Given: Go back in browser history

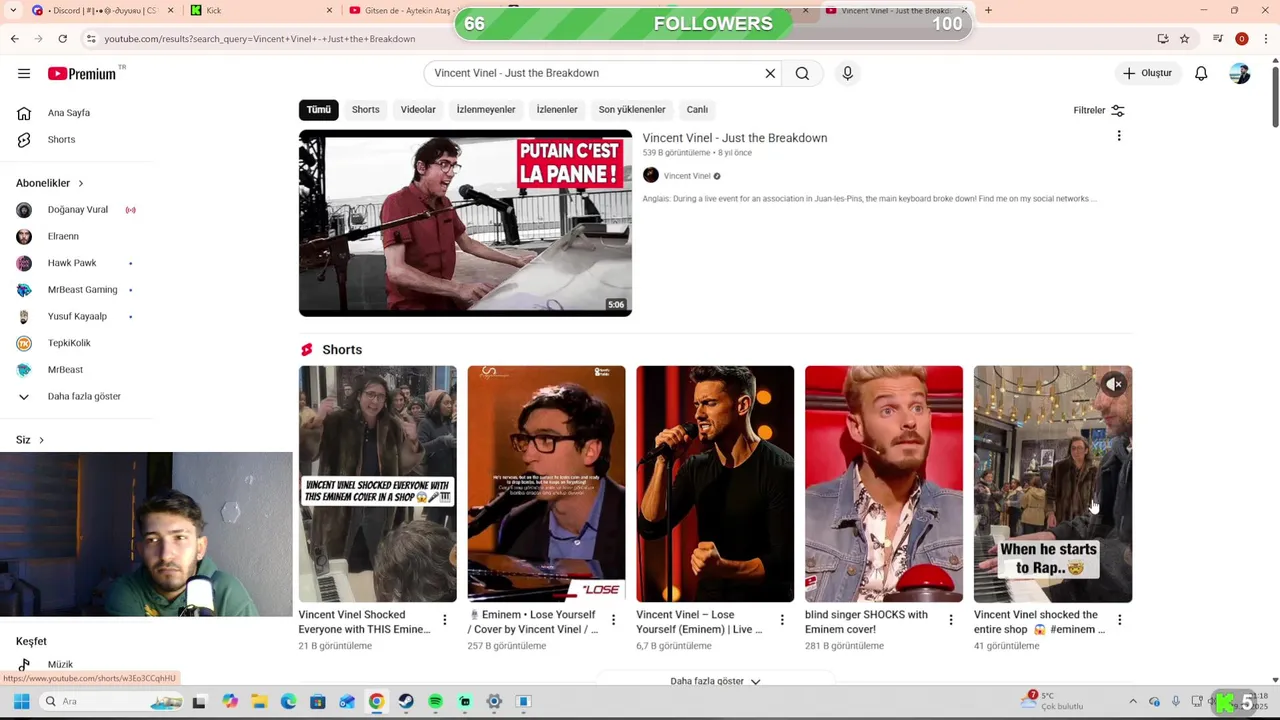Looking at the screenshot, I should click(x=14, y=38).
